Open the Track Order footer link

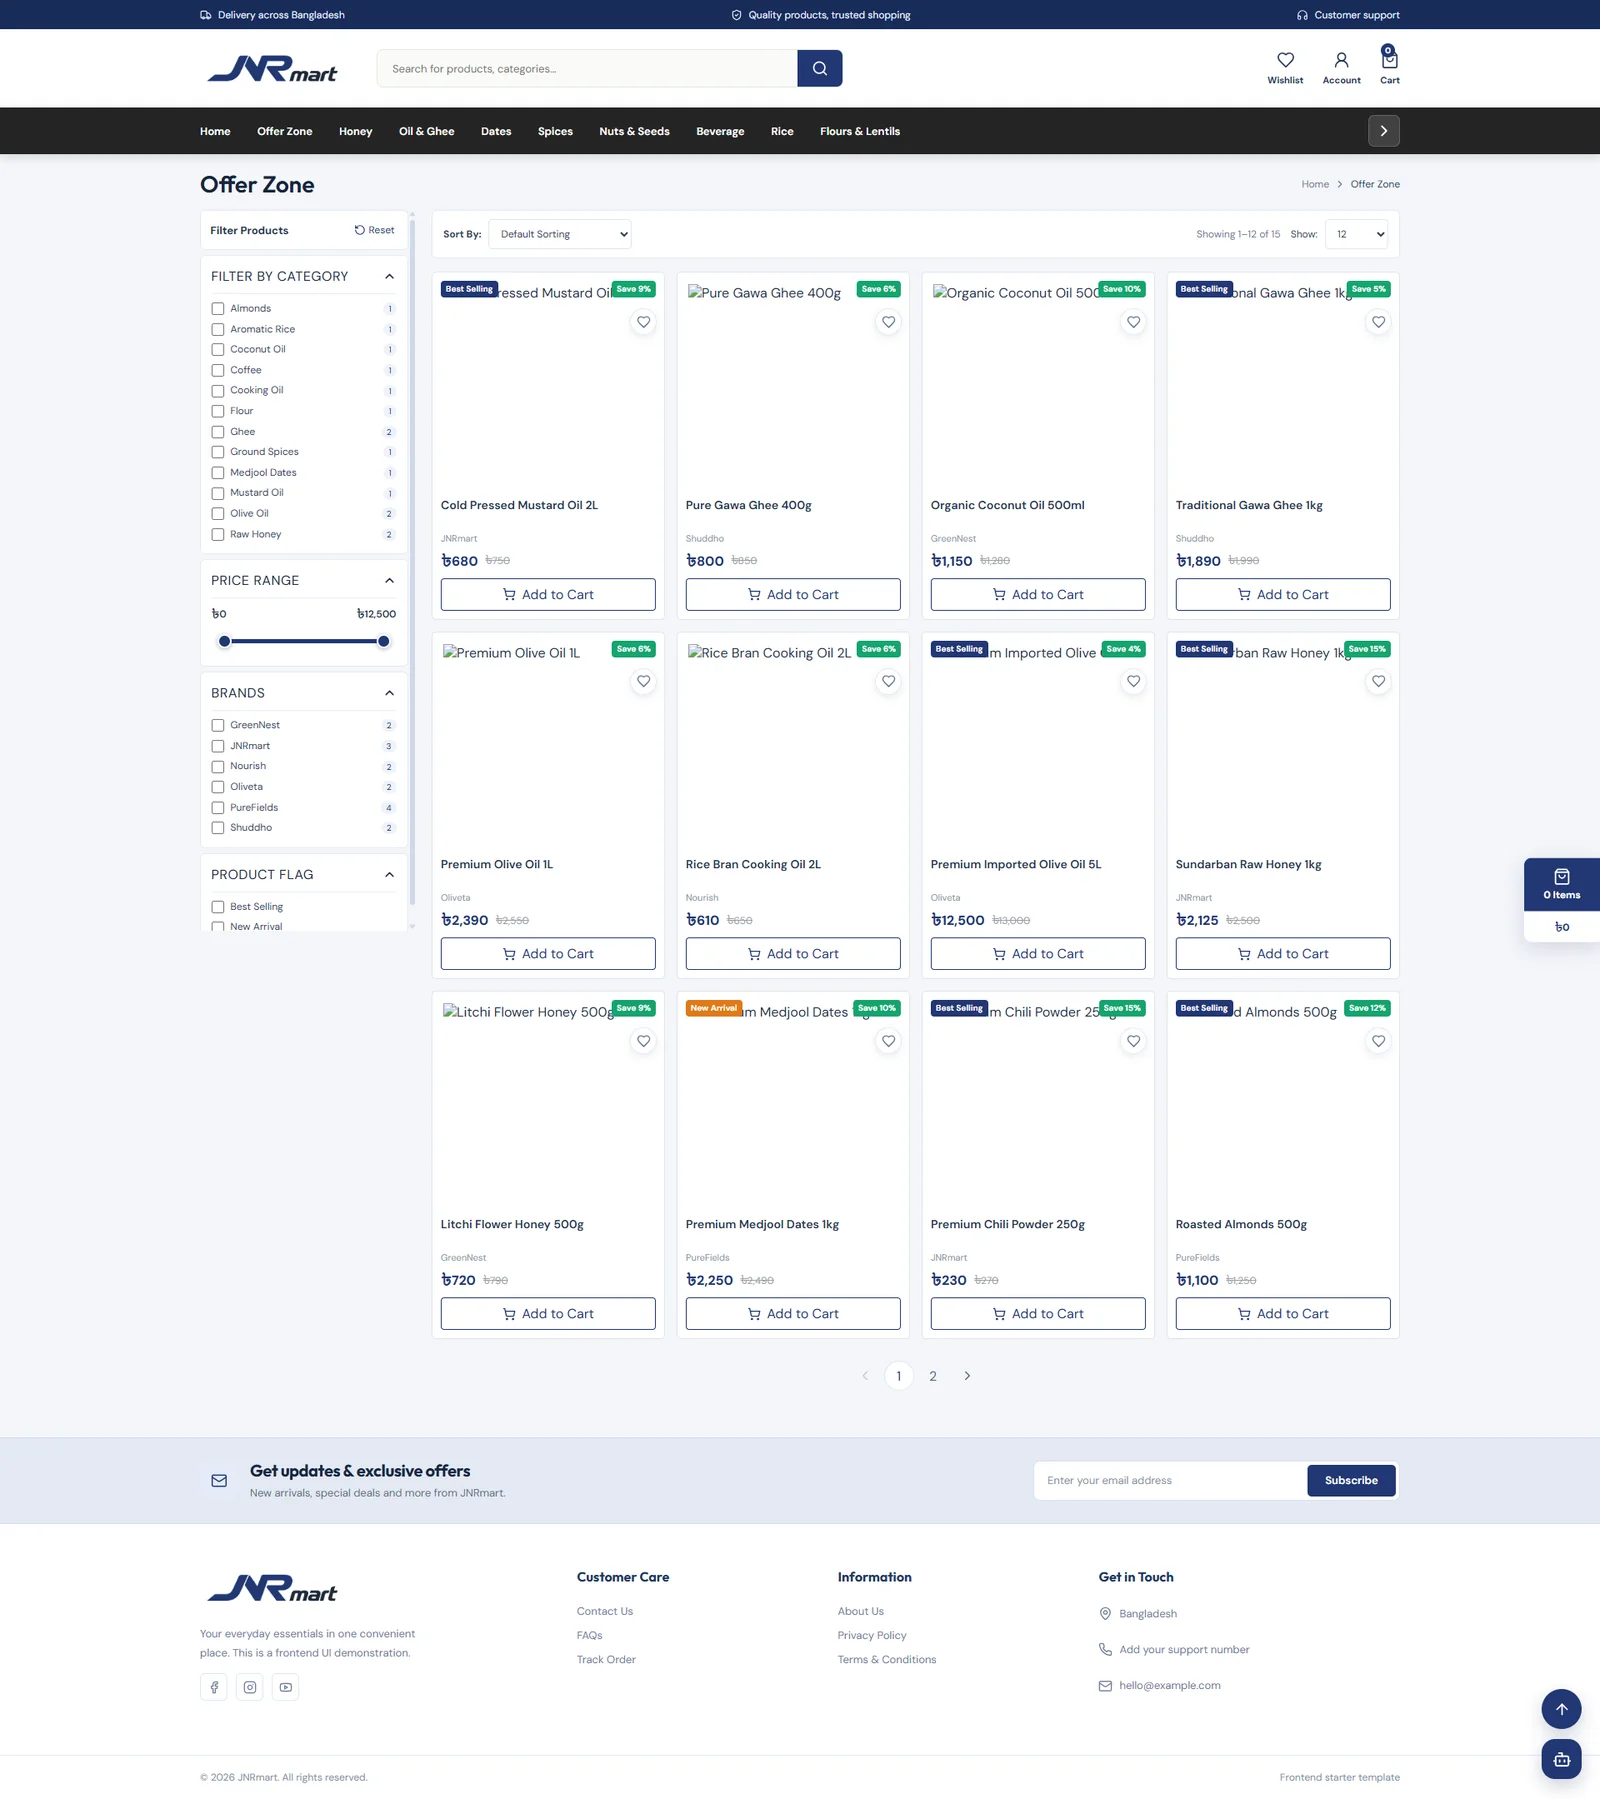tap(606, 1659)
